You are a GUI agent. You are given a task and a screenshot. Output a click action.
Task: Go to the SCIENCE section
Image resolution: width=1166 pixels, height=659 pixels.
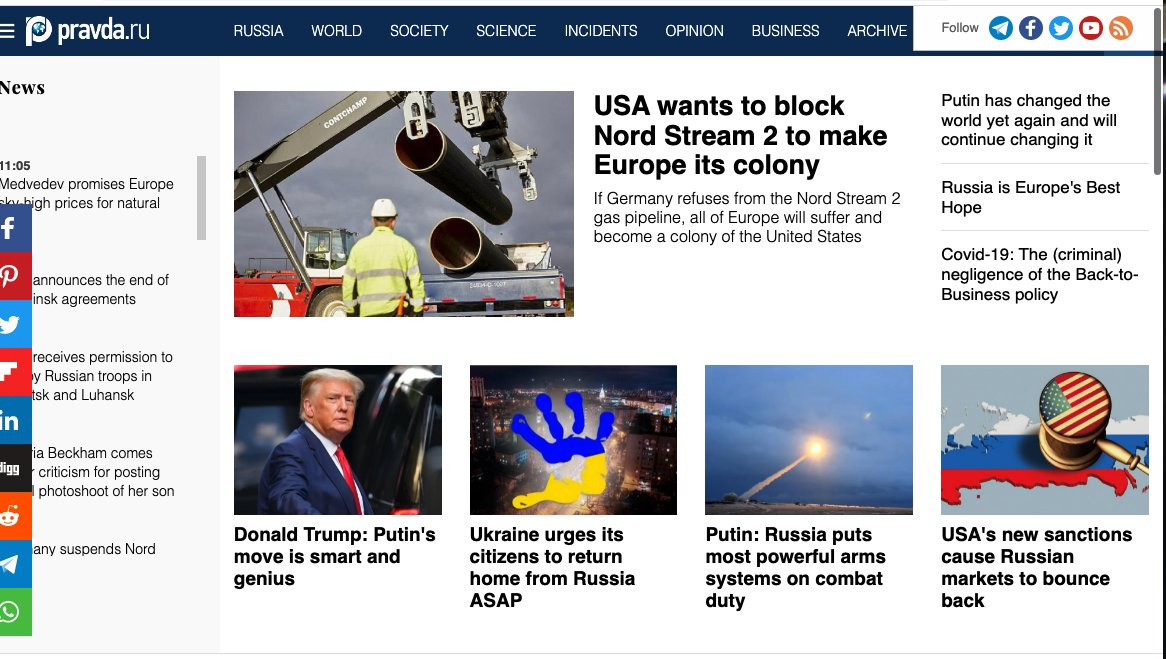[x=506, y=30]
